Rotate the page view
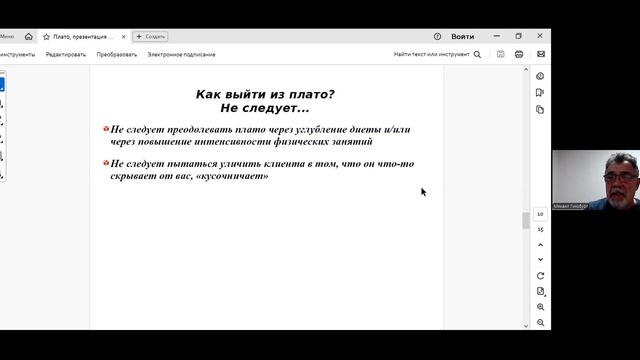Image resolution: width=640 pixels, height=360 pixels. point(540,276)
